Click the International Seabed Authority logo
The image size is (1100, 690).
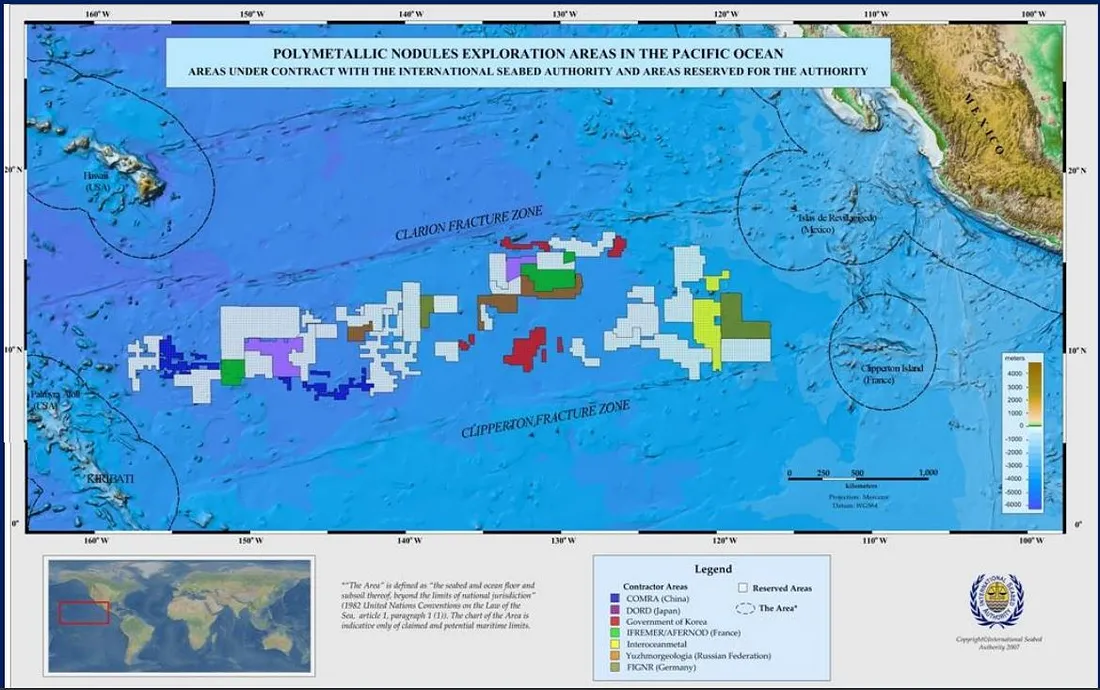pos(996,601)
